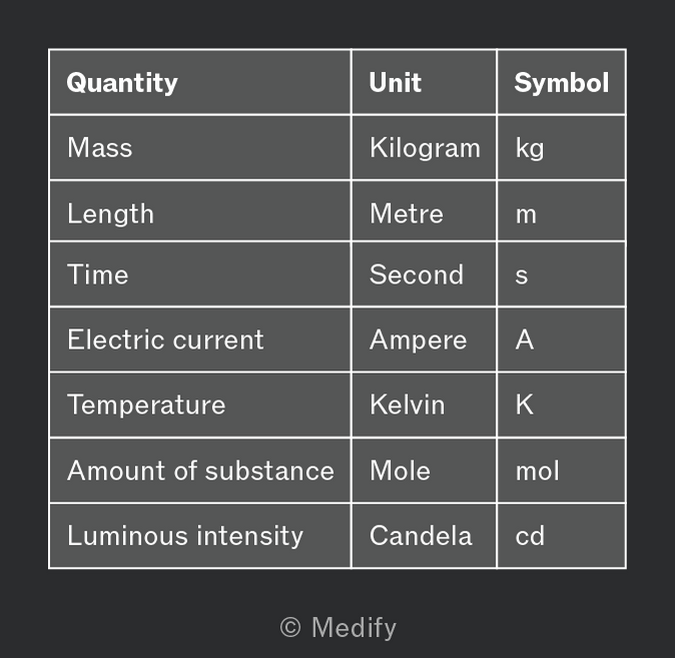The height and width of the screenshot is (658, 675).
Task: Click the mol symbol cell
Action: (561, 470)
